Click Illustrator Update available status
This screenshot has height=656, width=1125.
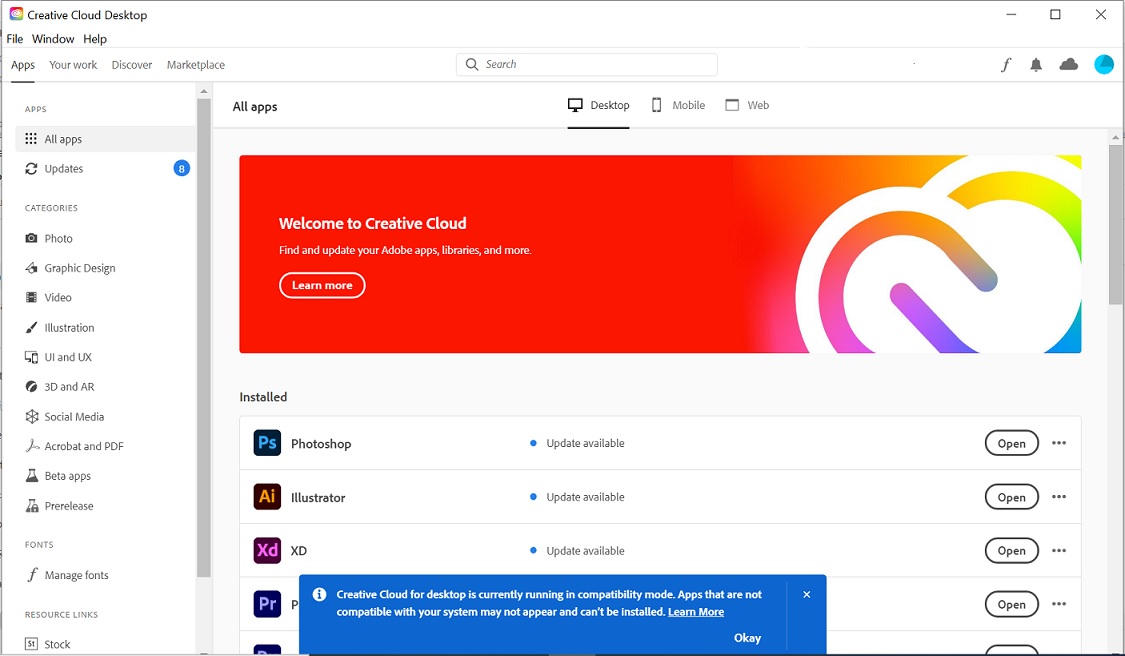click(578, 497)
